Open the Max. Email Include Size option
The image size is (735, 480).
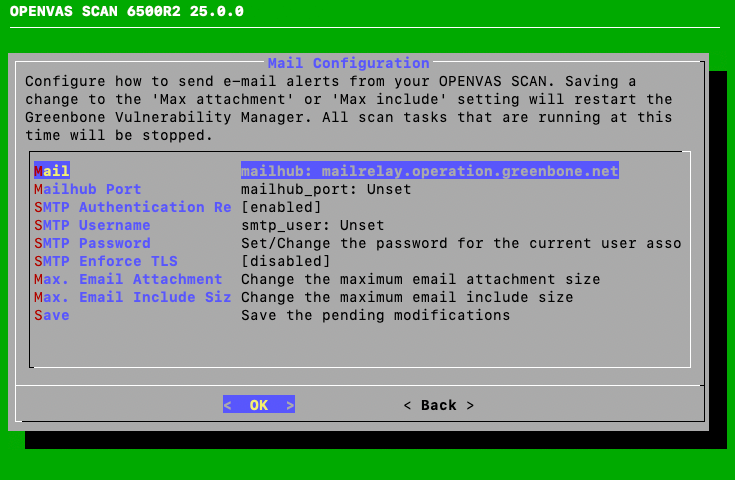pyautogui.click(x=133, y=297)
